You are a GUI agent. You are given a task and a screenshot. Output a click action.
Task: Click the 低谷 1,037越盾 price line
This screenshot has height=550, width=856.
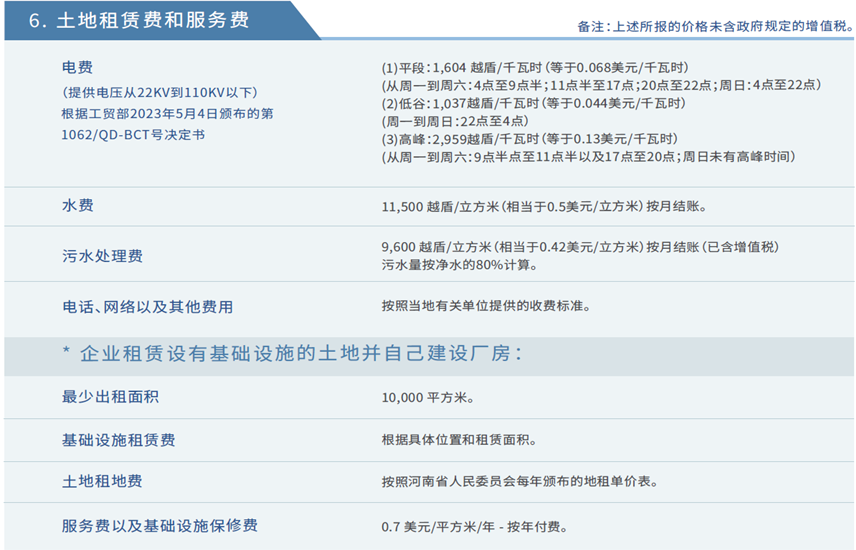coord(533,104)
